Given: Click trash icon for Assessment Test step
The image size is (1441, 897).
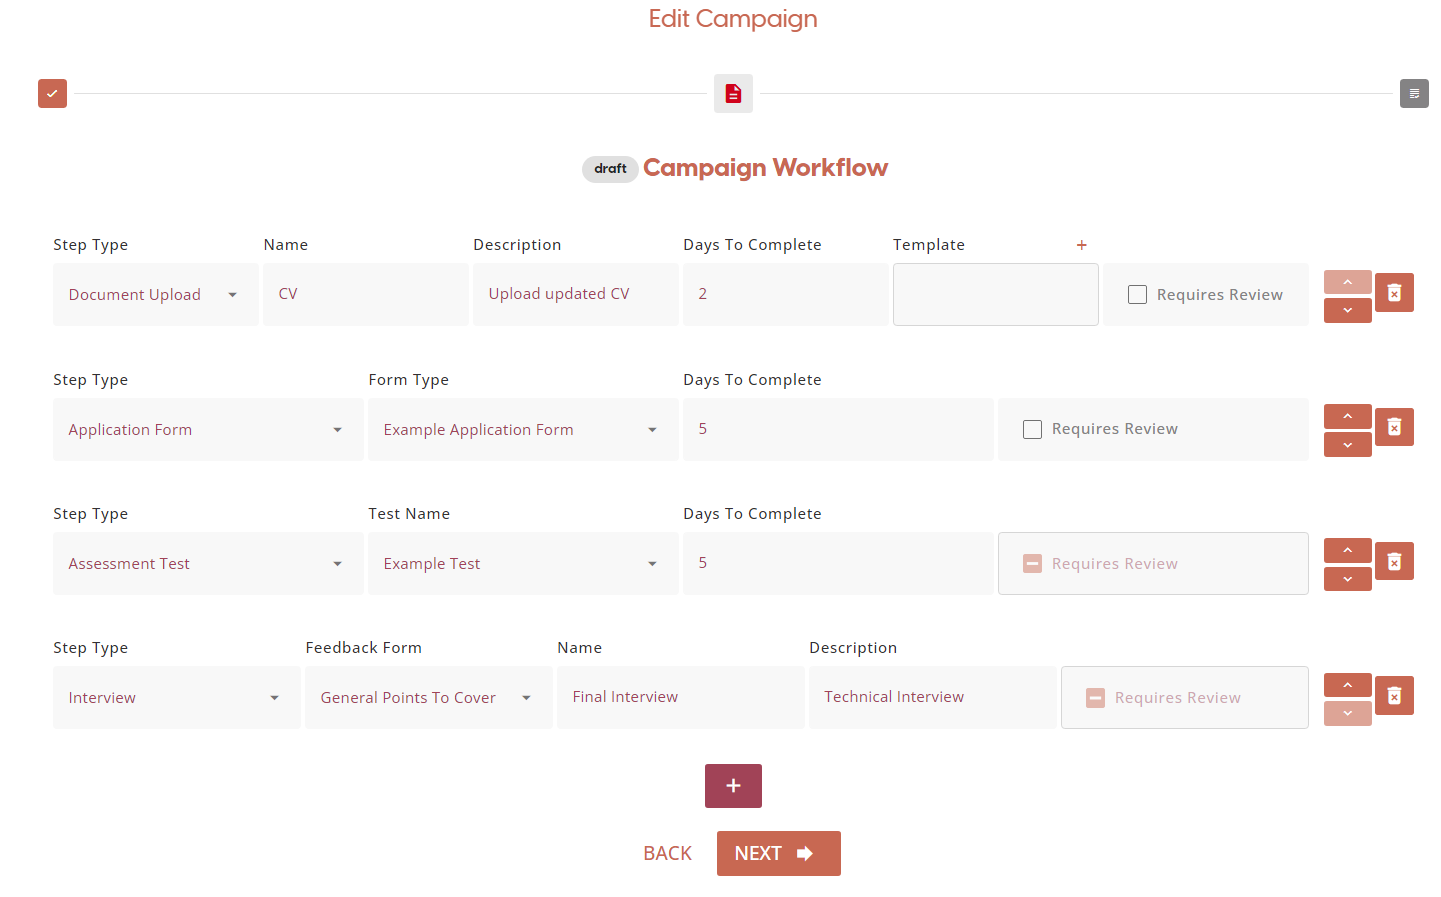Looking at the screenshot, I should 1394,562.
